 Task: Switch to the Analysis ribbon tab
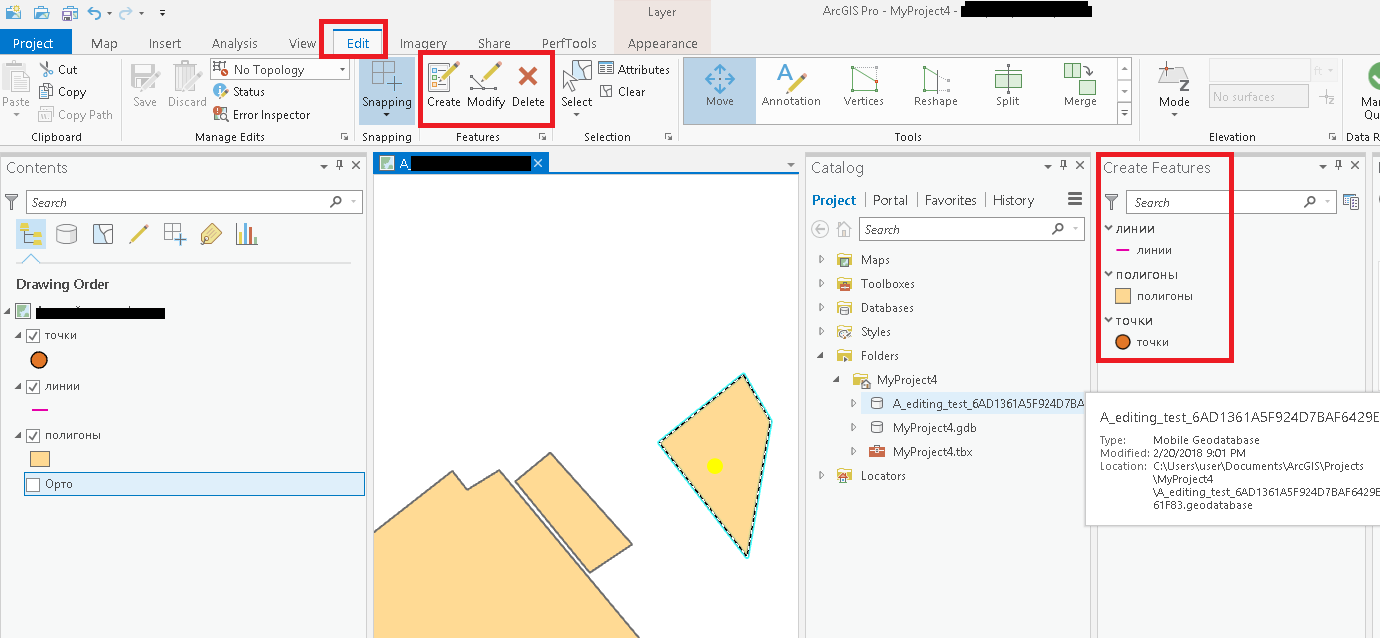coord(235,43)
